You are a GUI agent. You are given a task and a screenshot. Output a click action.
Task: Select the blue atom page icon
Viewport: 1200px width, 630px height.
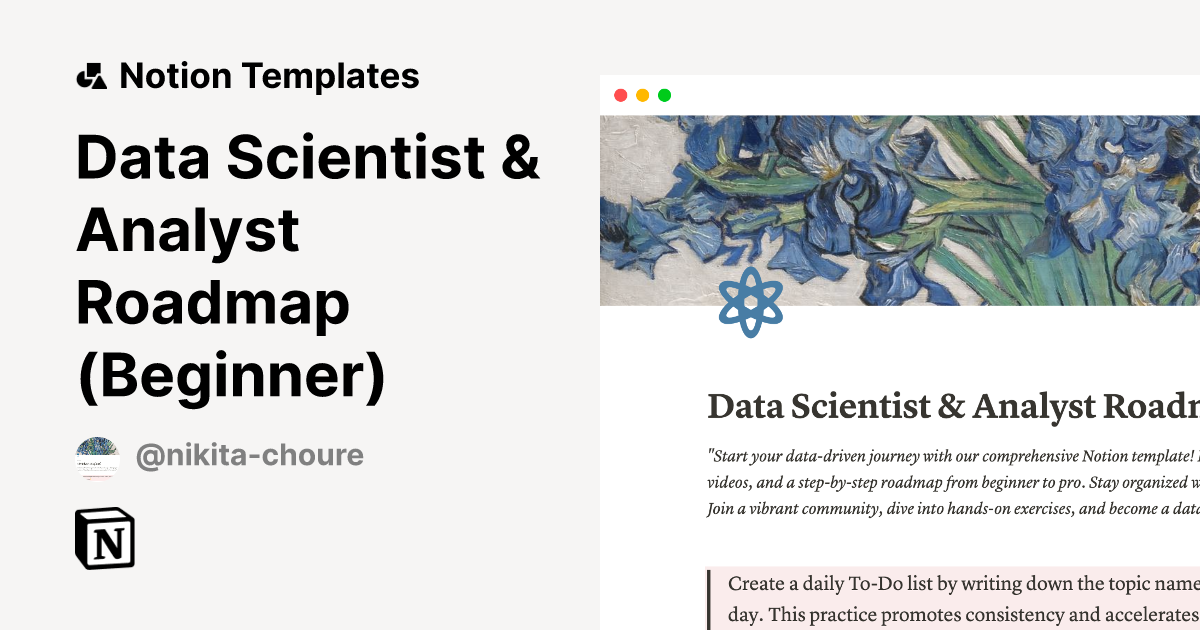pyautogui.click(x=750, y=302)
